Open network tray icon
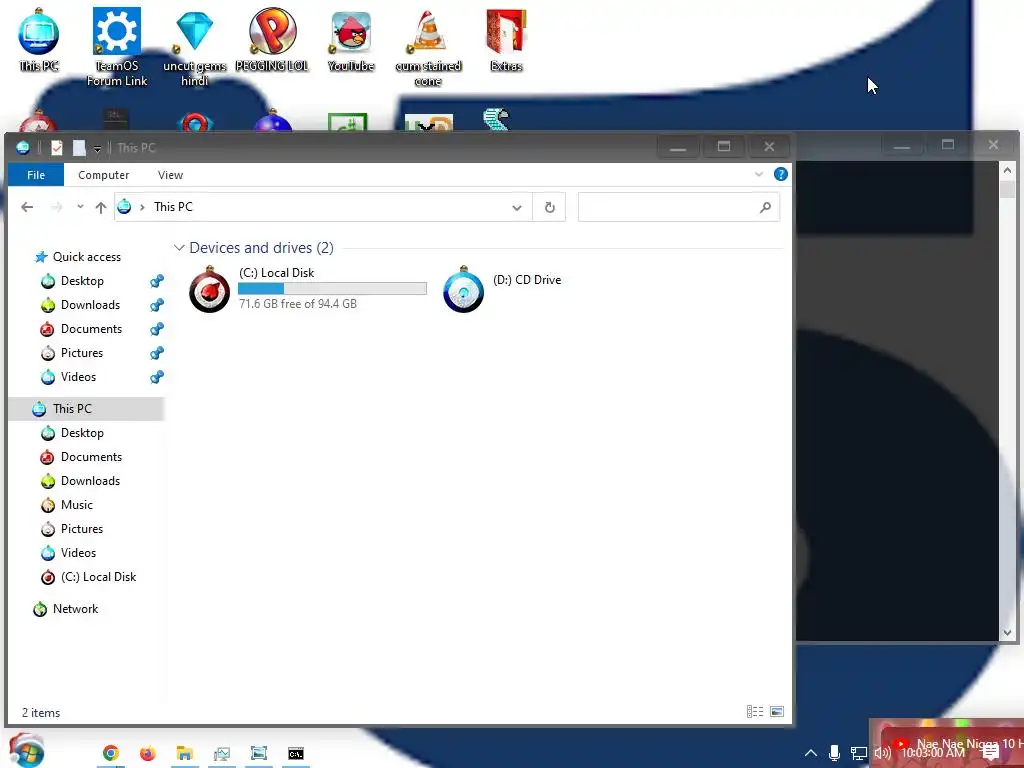The height and width of the screenshot is (768, 1024). tap(858, 754)
